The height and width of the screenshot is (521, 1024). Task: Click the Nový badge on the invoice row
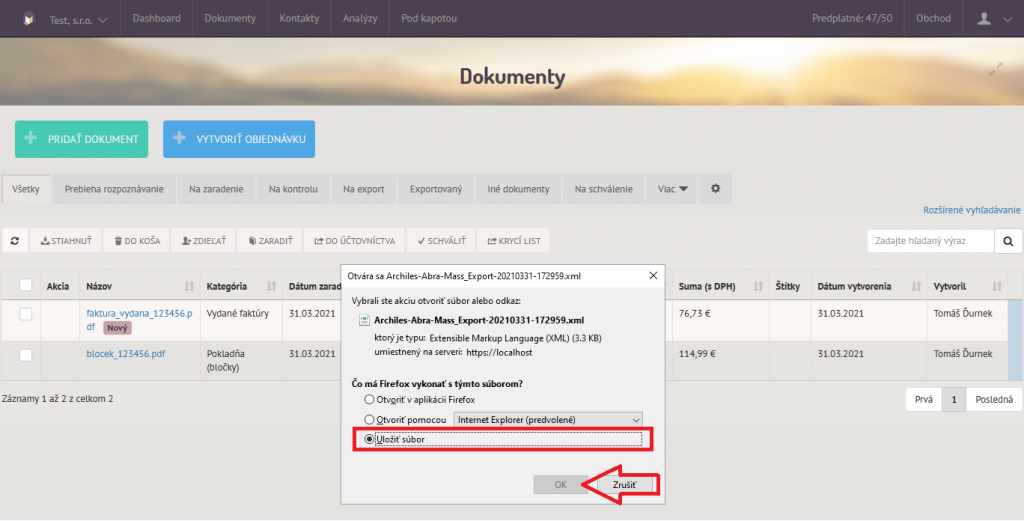click(118, 328)
